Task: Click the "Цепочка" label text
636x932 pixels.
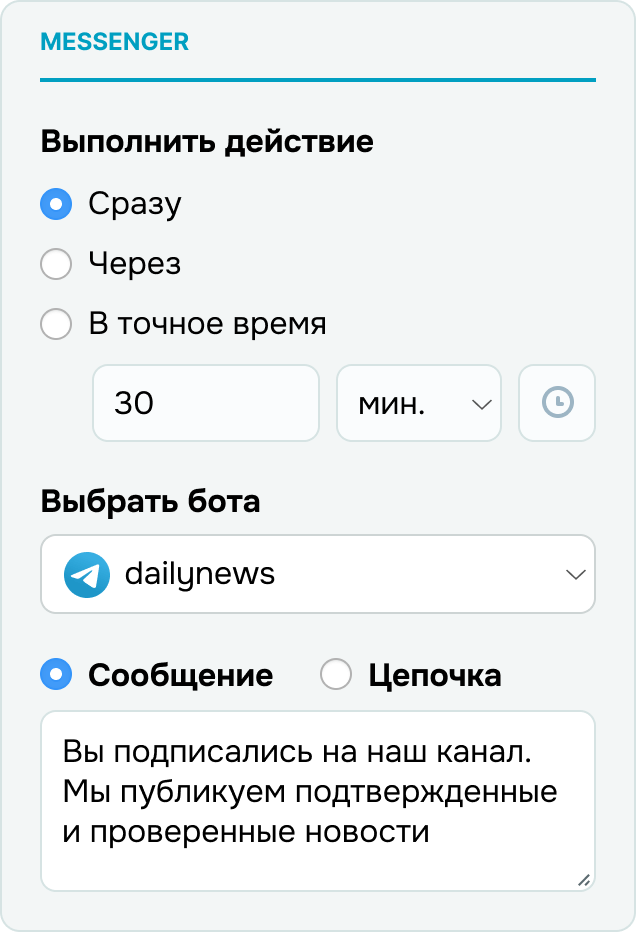Action: (x=435, y=676)
